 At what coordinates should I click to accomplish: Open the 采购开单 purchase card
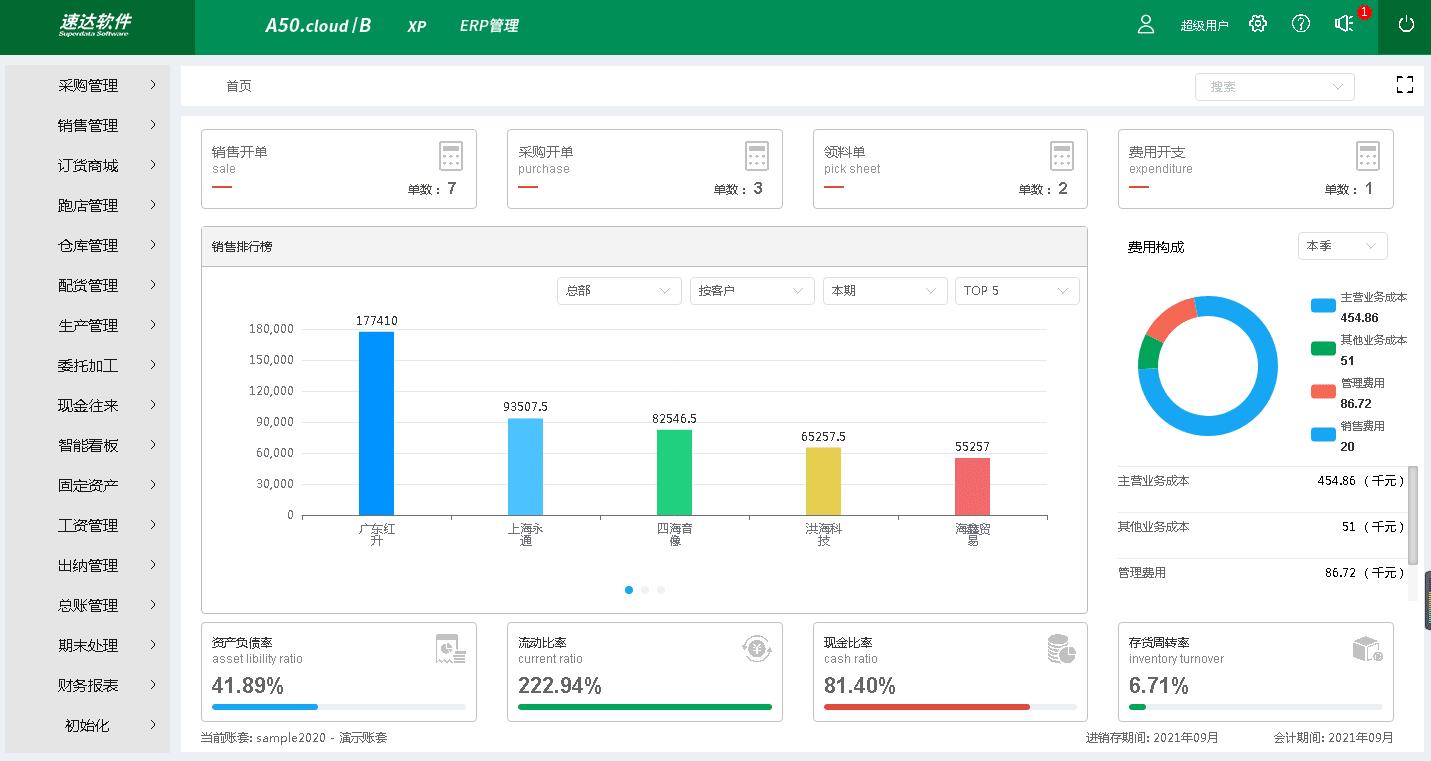[644, 169]
